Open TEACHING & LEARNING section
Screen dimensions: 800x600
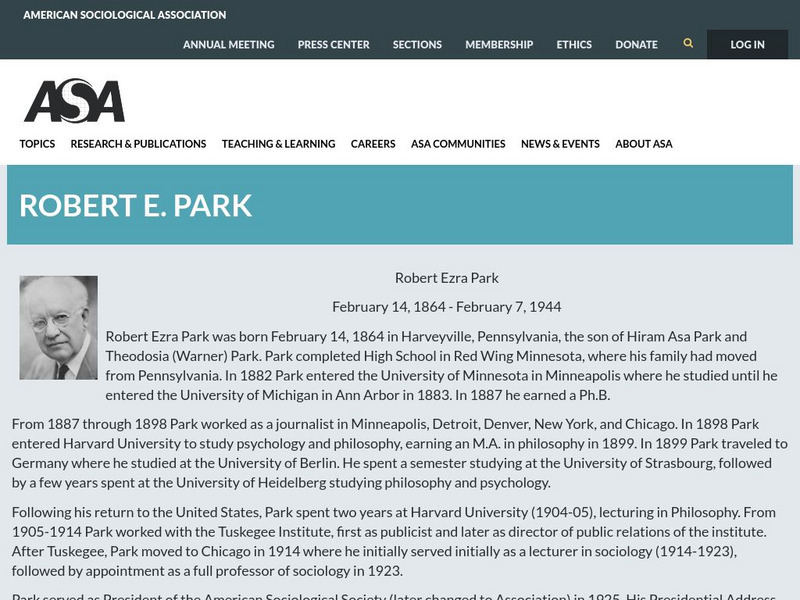click(277, 143)
